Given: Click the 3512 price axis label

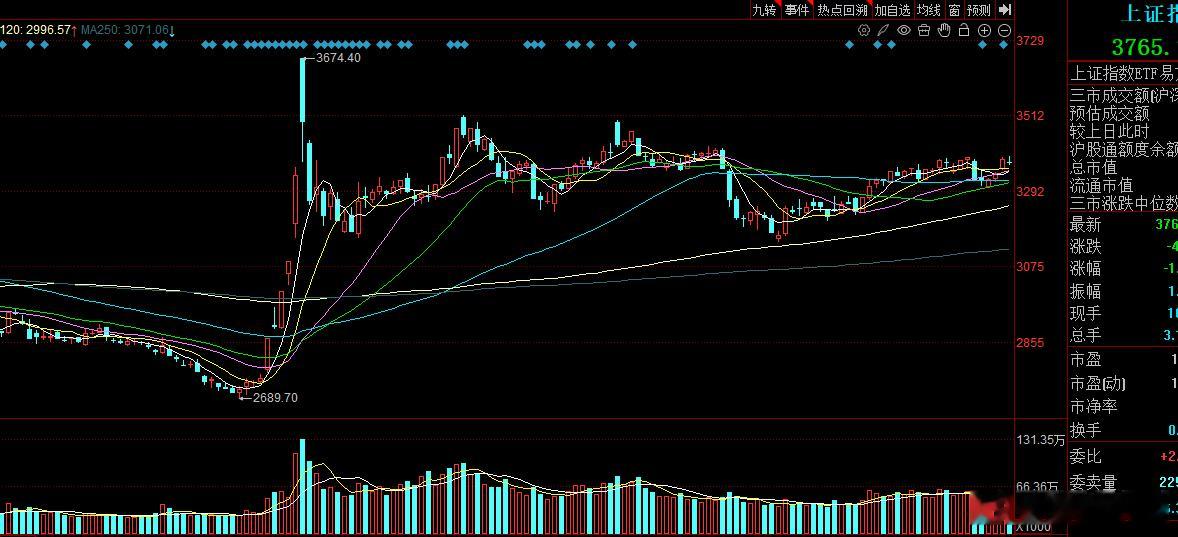Looking at the screenshot, I should coord(1029,116).
